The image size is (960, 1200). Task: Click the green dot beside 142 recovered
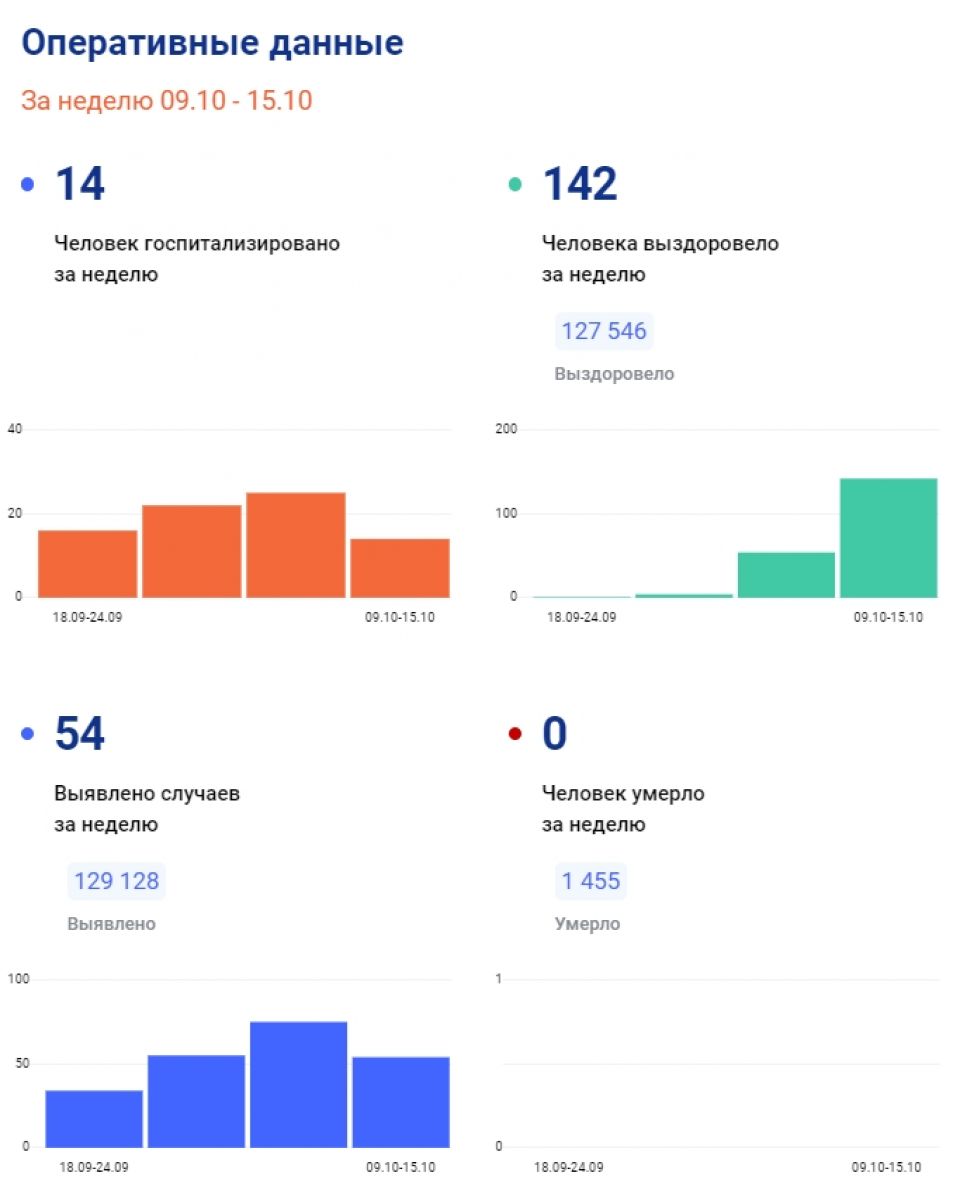pyautogui.click(x=515, y=184)
